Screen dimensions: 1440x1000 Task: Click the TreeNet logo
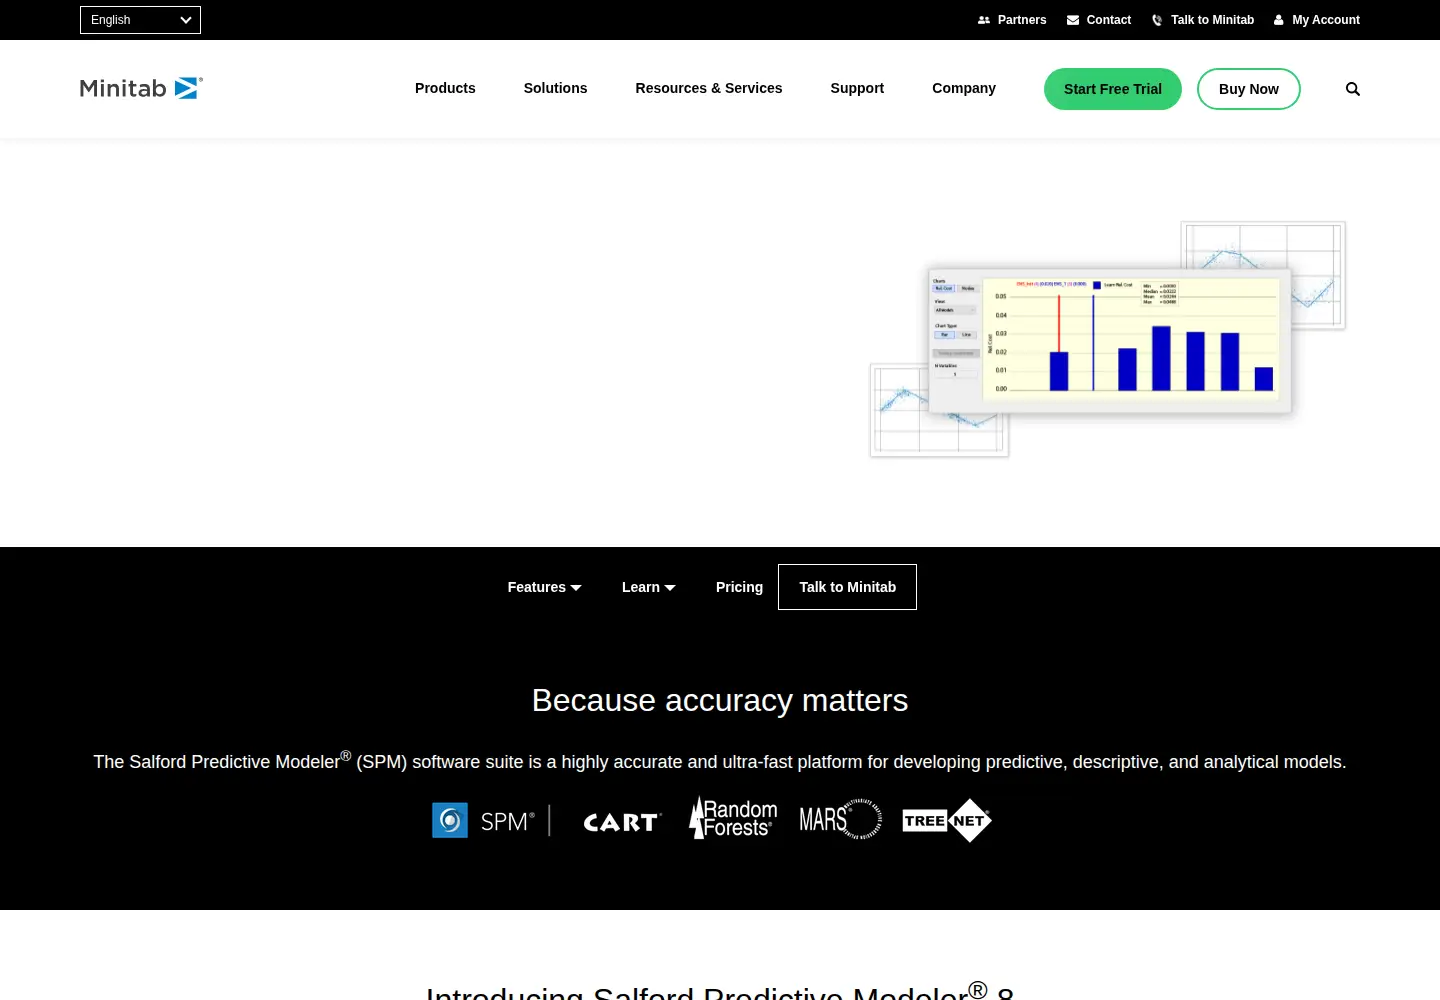pyautogui.click(x=946, y=820)
